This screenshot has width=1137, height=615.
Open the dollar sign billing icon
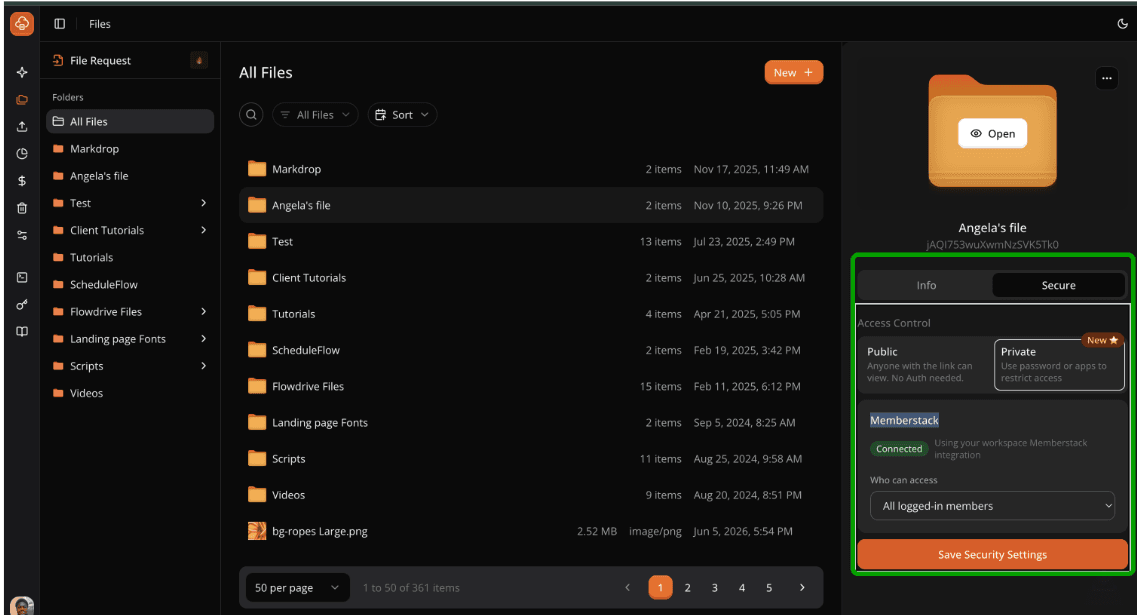[22, 181]
